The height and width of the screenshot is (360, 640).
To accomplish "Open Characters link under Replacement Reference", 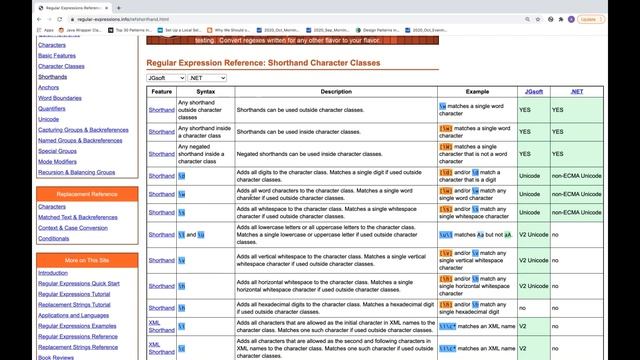I will 52,207.
